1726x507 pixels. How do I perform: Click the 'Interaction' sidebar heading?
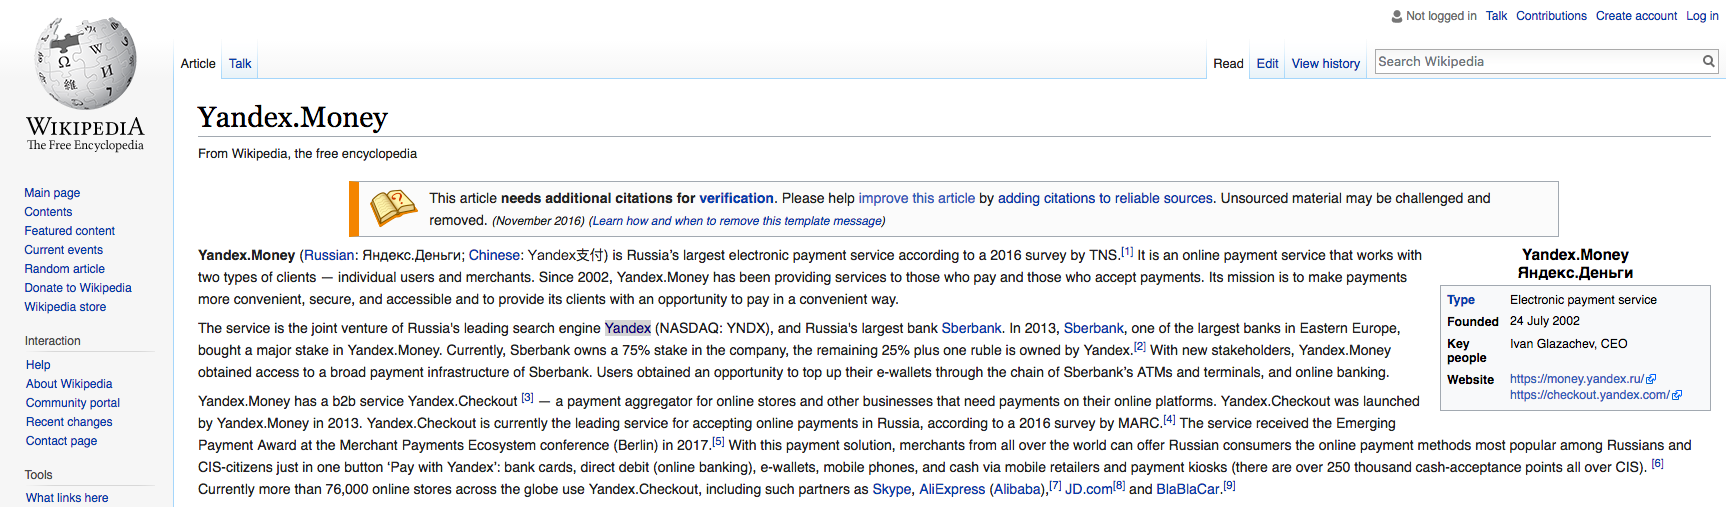53,341
